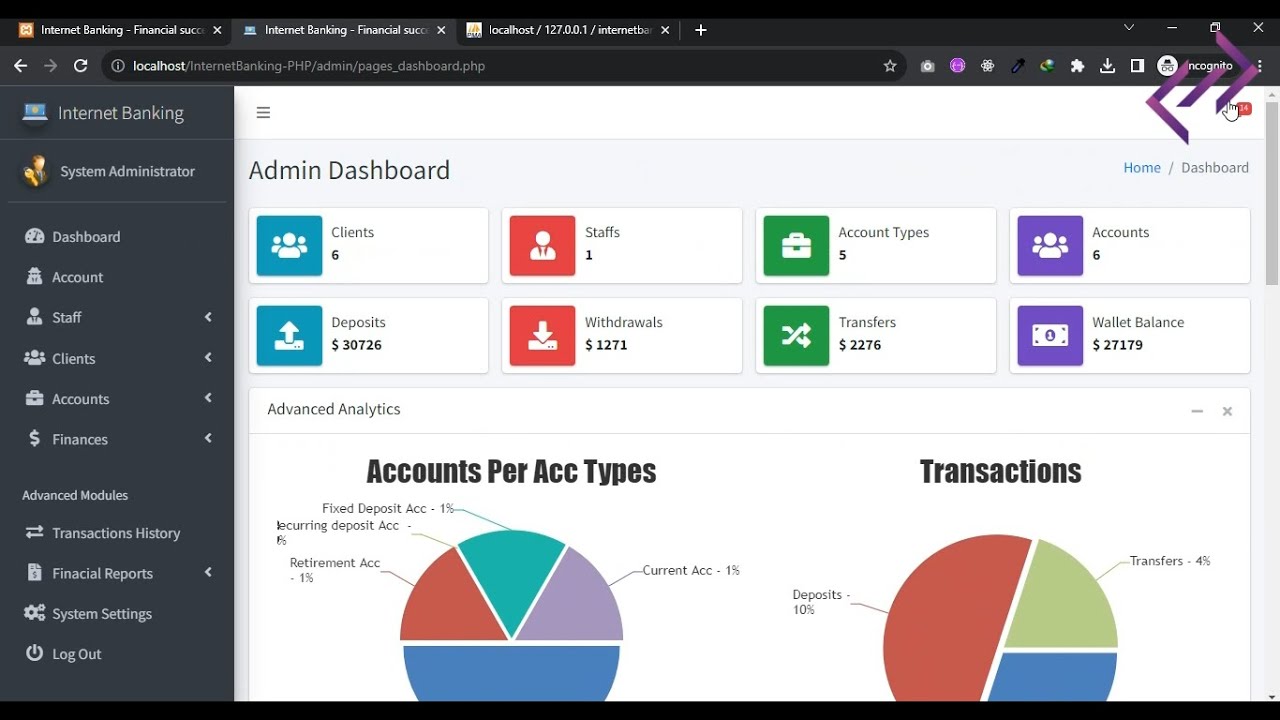
Task: Collapse the Advanced Analytics card
Action: point(1196,411)
